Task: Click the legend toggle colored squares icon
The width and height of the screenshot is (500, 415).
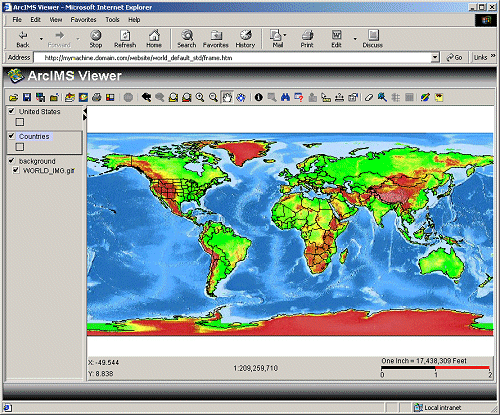Action: point(110,98)
